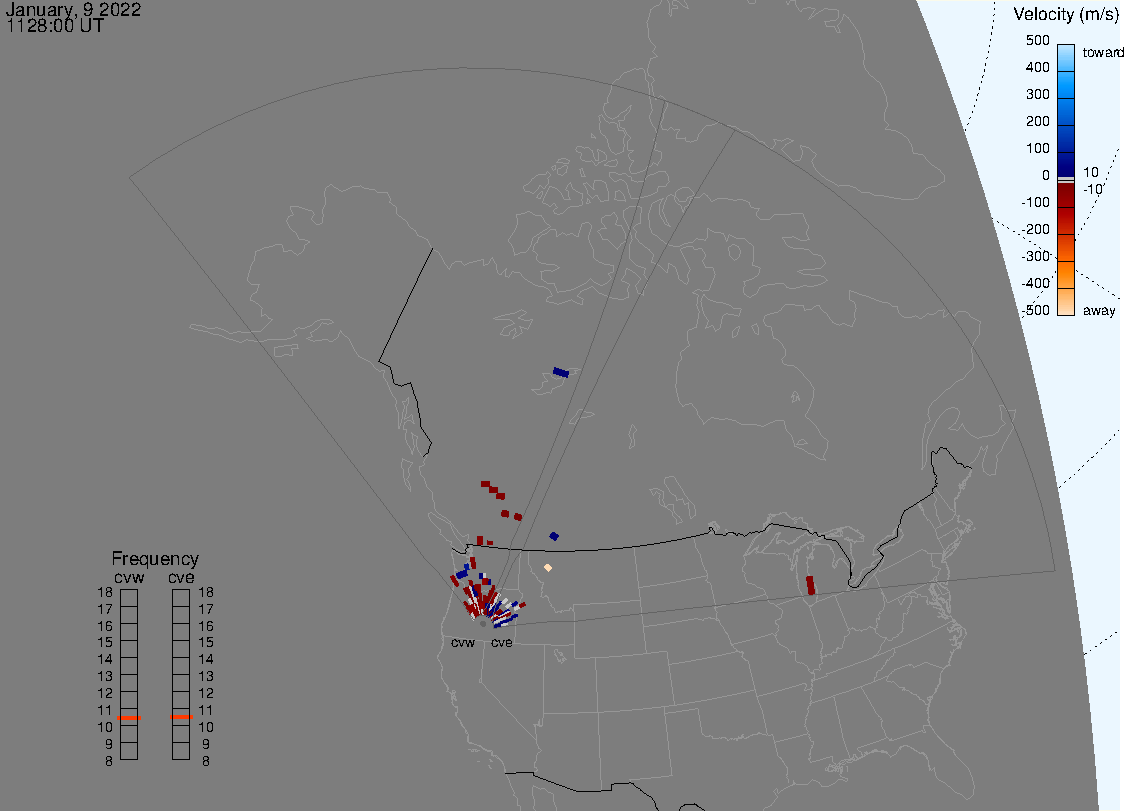Click the isolated blue marker near Canadian border

click(554, 536)
